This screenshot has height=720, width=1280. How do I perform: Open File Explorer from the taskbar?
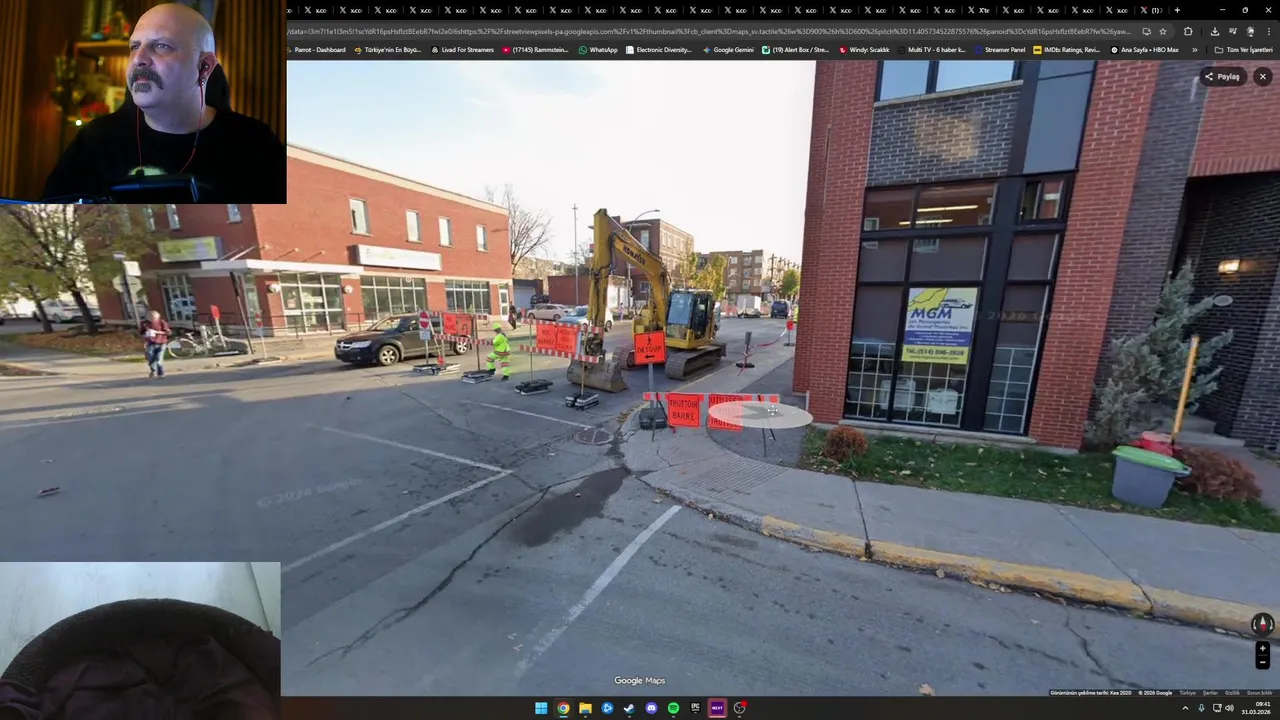tap(585, 708)
